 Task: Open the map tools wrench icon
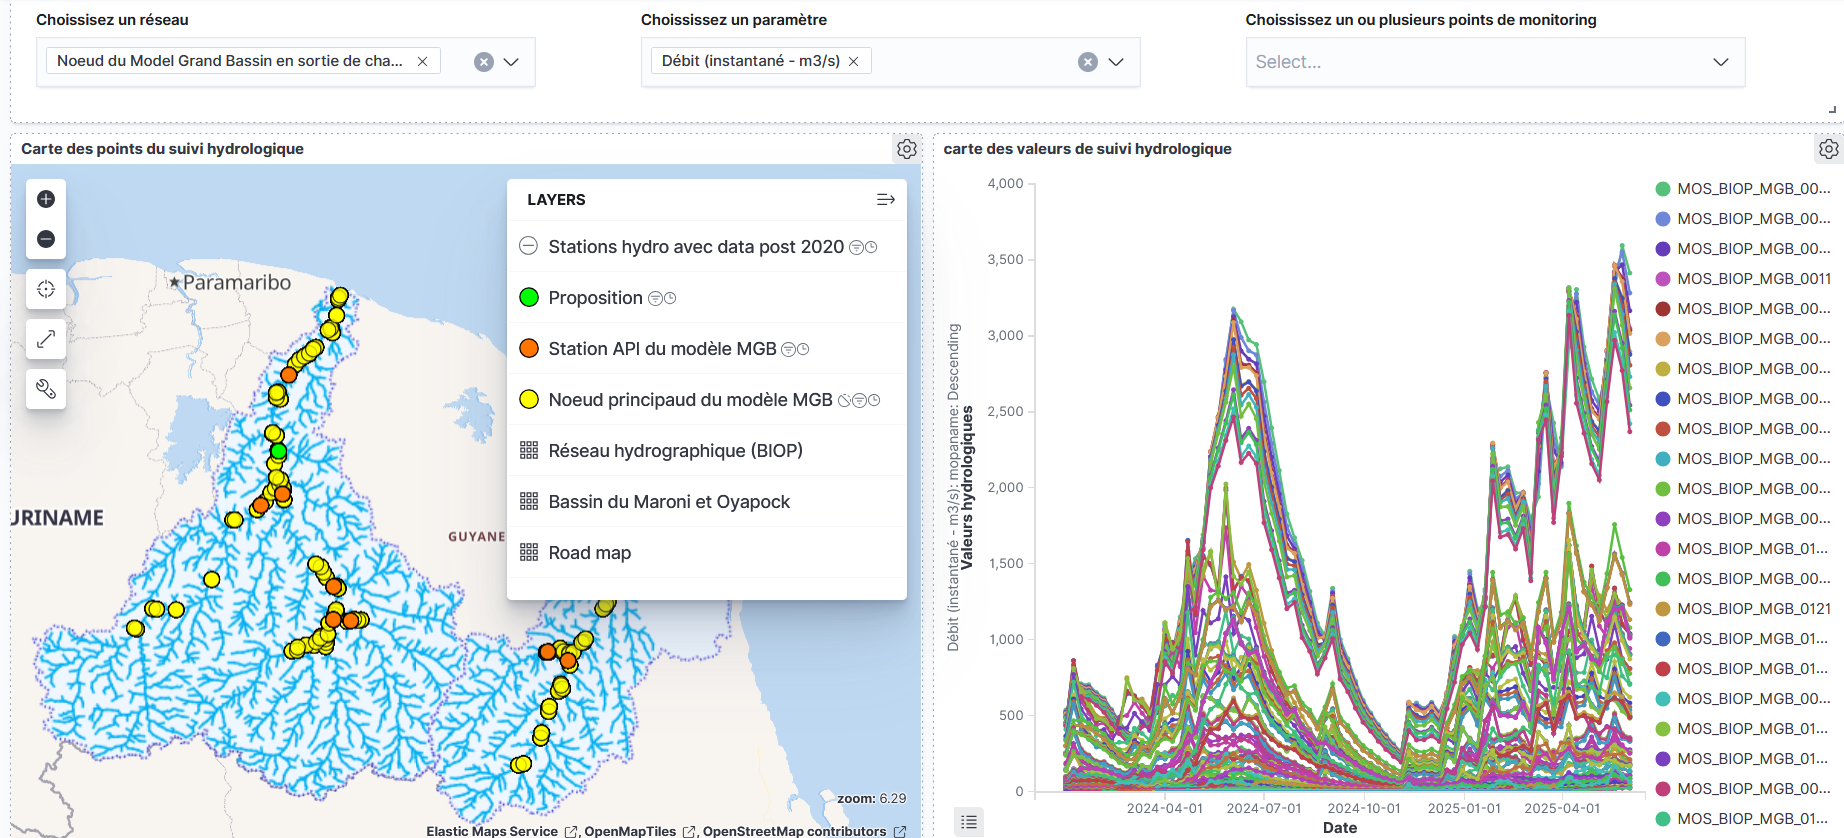[x=46, y=388]
